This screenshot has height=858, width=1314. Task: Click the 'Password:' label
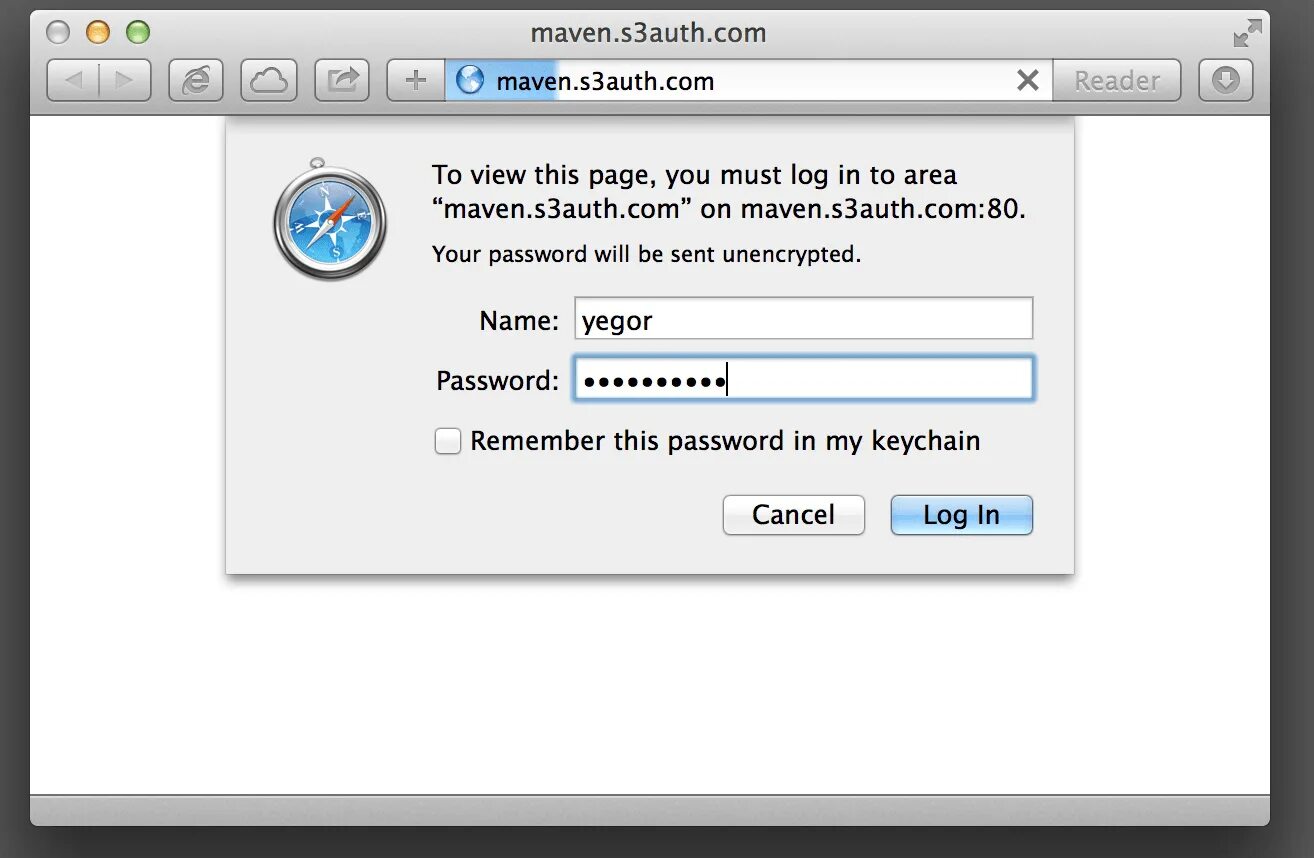[497, 381]
